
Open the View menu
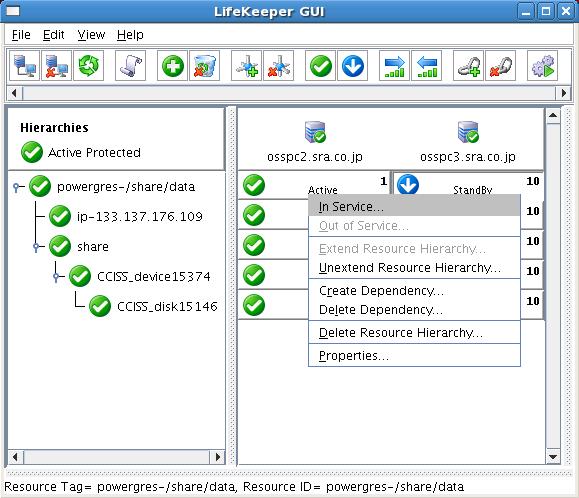click(91, 35)
